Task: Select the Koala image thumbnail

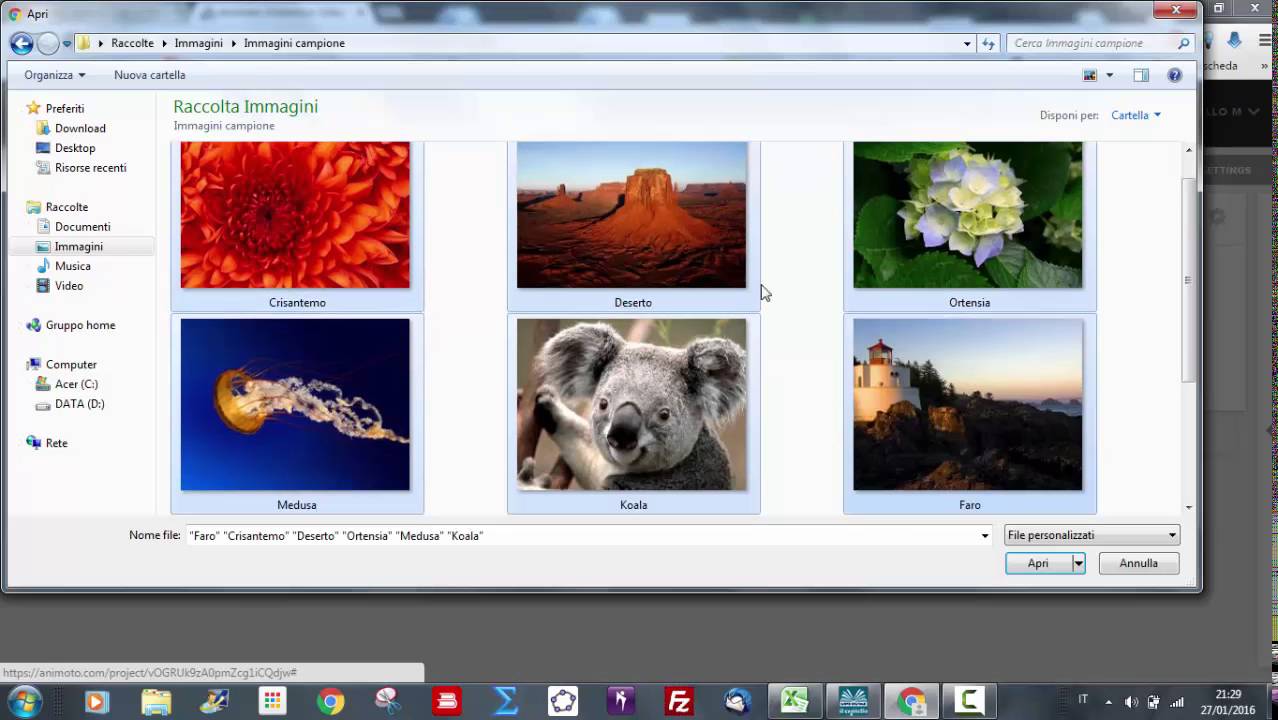Action: point(632,405)
